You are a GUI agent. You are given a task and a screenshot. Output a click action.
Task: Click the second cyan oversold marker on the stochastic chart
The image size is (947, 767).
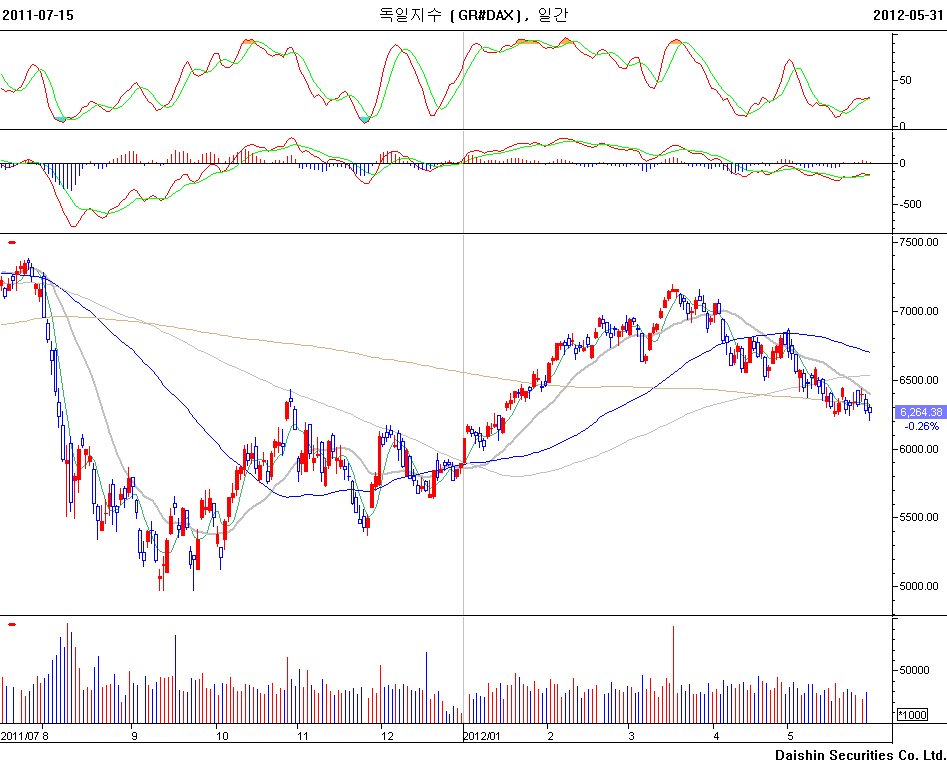pyautogui.click(x=364, y=119)
